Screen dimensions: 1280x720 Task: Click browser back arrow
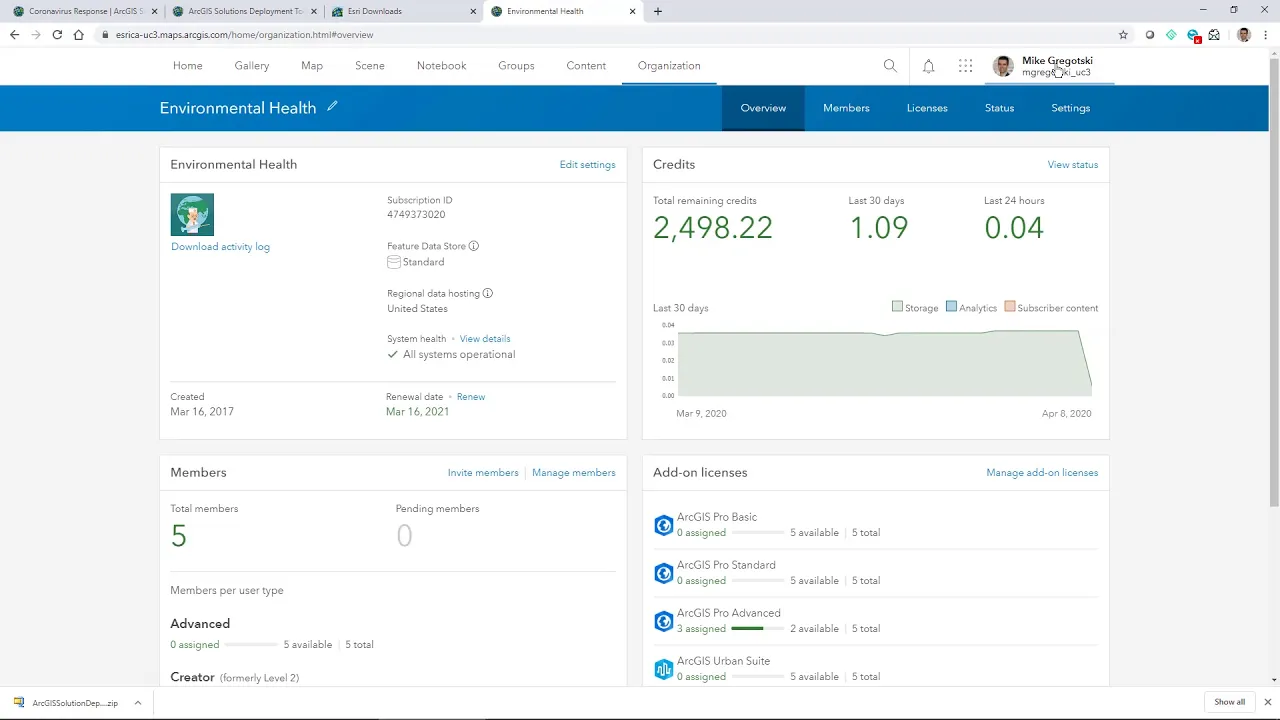click(14, 35)
